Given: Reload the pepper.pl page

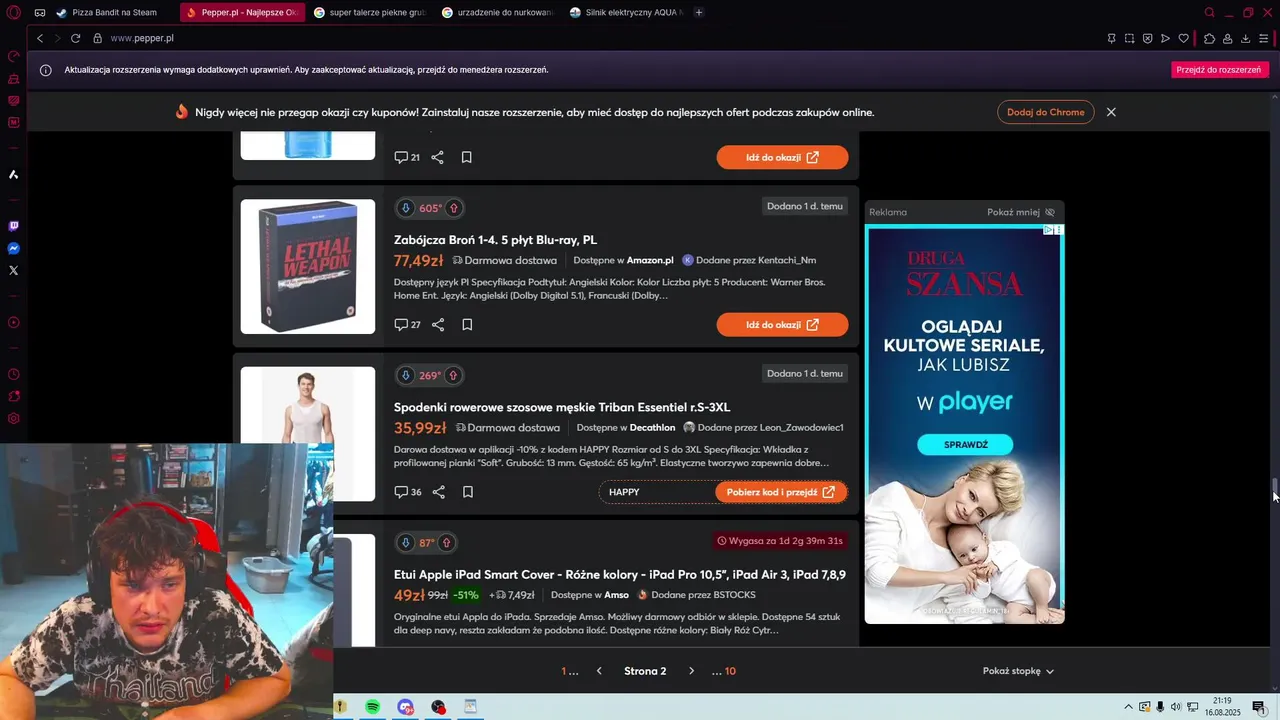Looking at the screenshot, I should click(x=75, y=38).
